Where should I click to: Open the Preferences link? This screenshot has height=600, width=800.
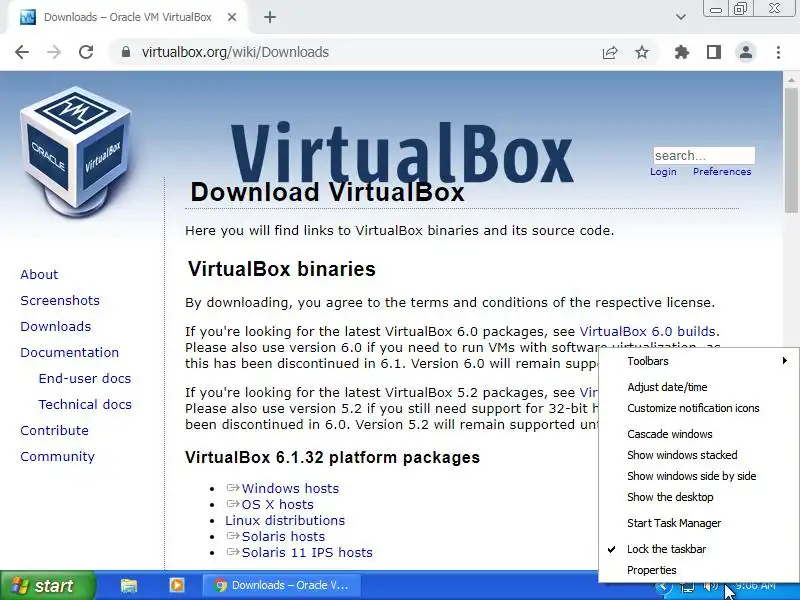coord(722,171)
